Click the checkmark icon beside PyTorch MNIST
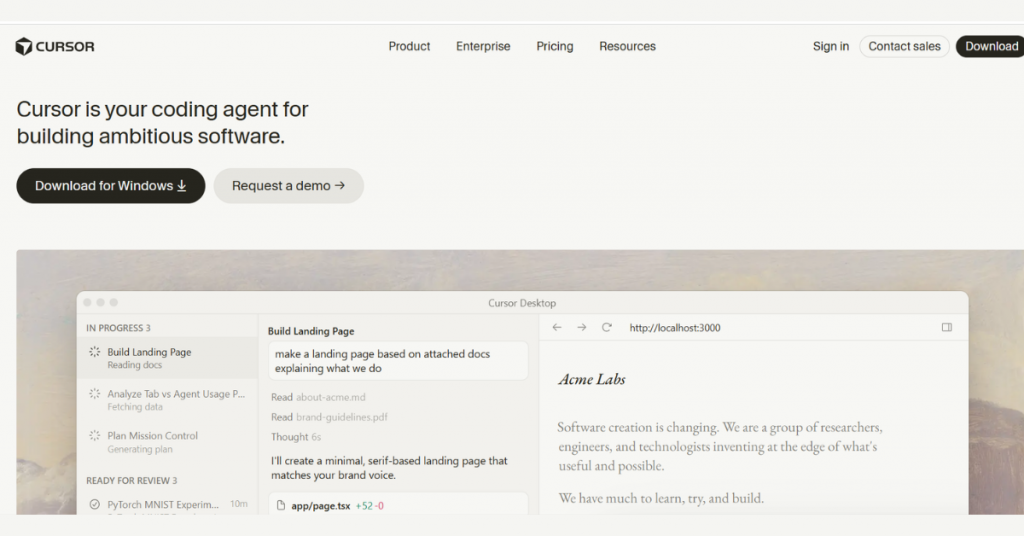Viewport: 1024px width, 536px height. click(x=95, y=505)
